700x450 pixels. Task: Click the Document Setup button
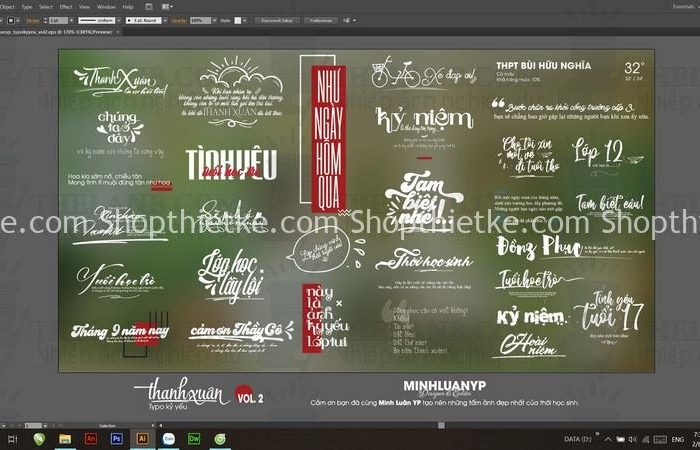pyautogui.click(x=279, y=19)
